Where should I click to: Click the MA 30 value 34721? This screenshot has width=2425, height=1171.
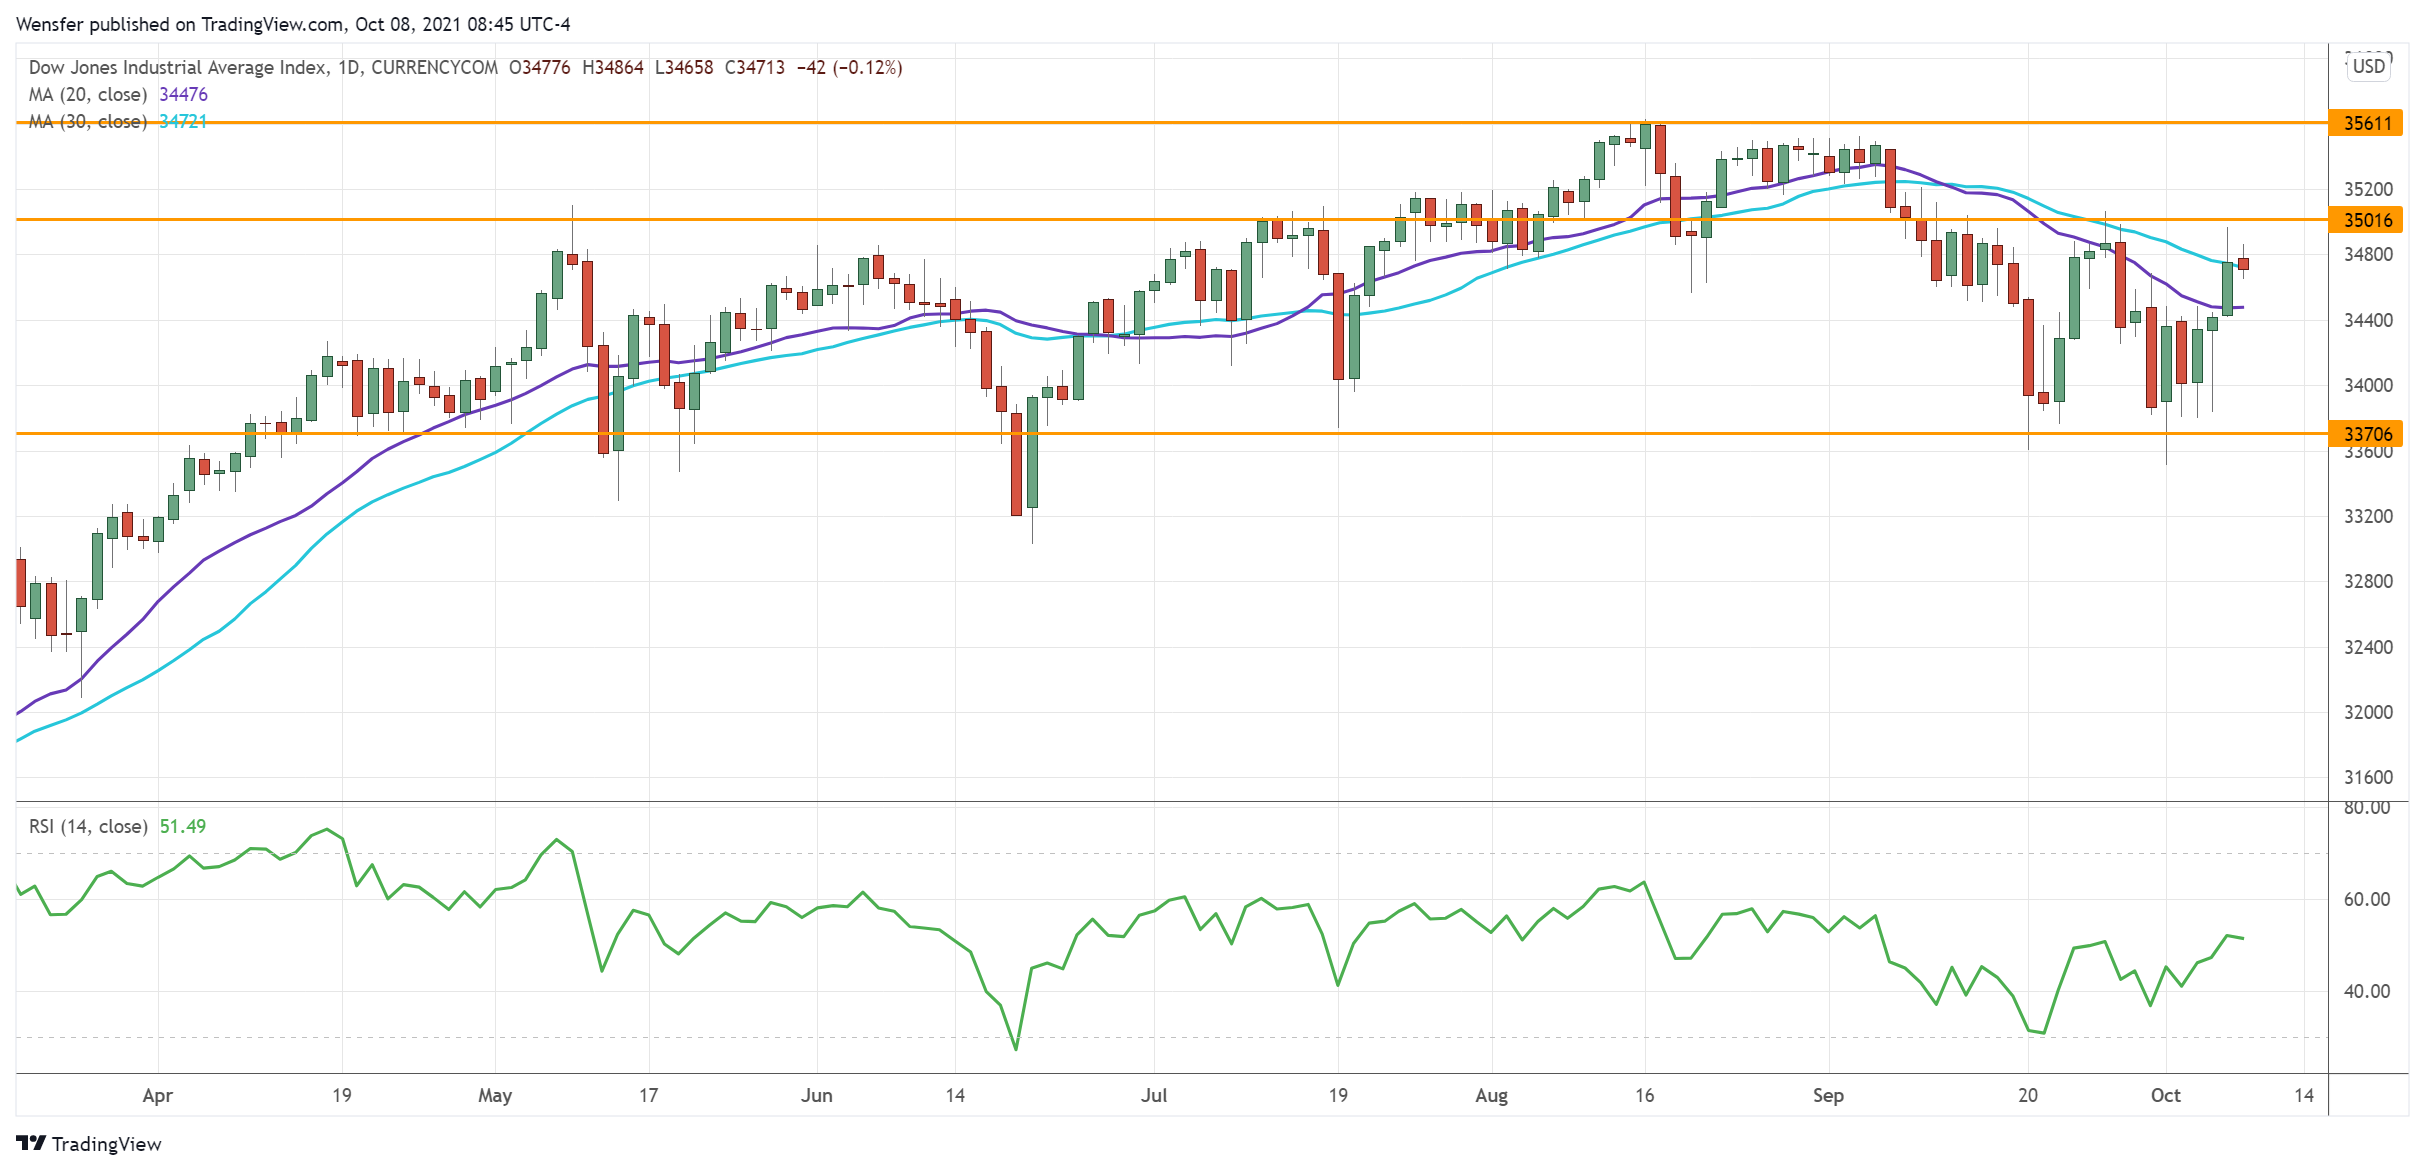click(x=183, y=122)
